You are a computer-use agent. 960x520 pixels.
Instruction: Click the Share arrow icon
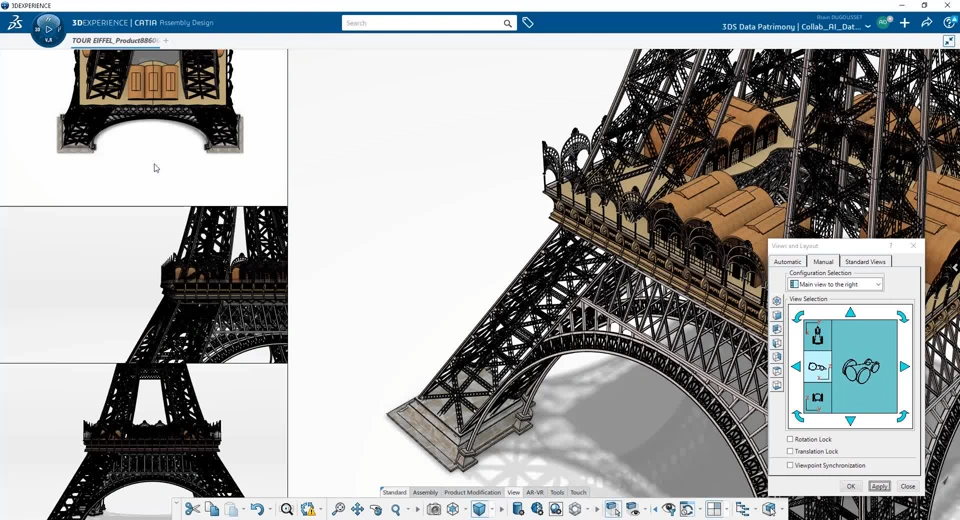(926, 23)
